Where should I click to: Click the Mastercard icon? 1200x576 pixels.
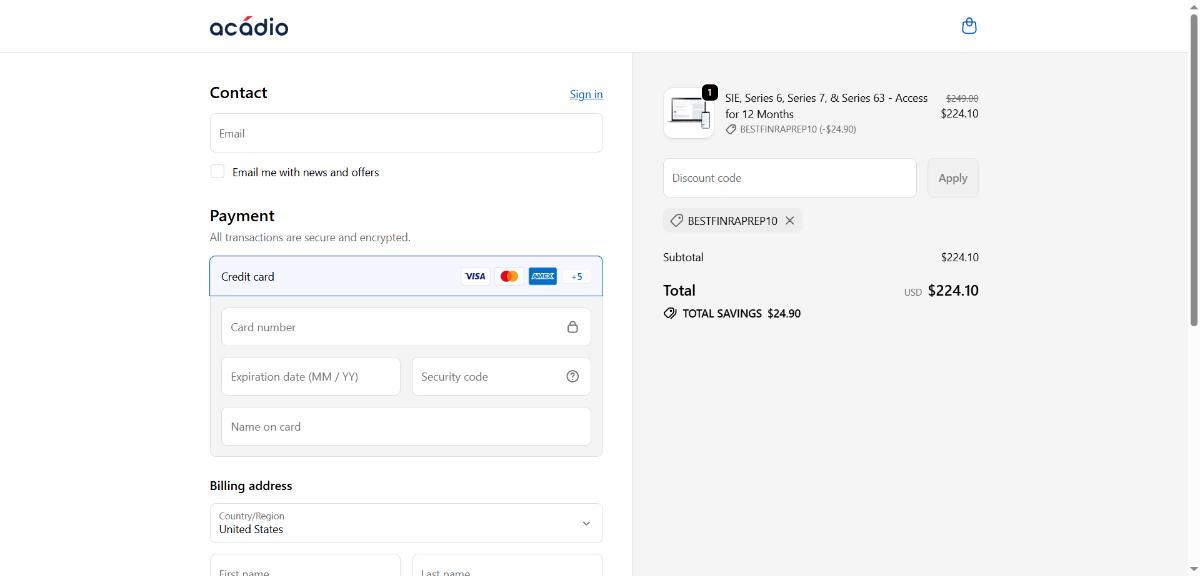[x=509, y=276]
